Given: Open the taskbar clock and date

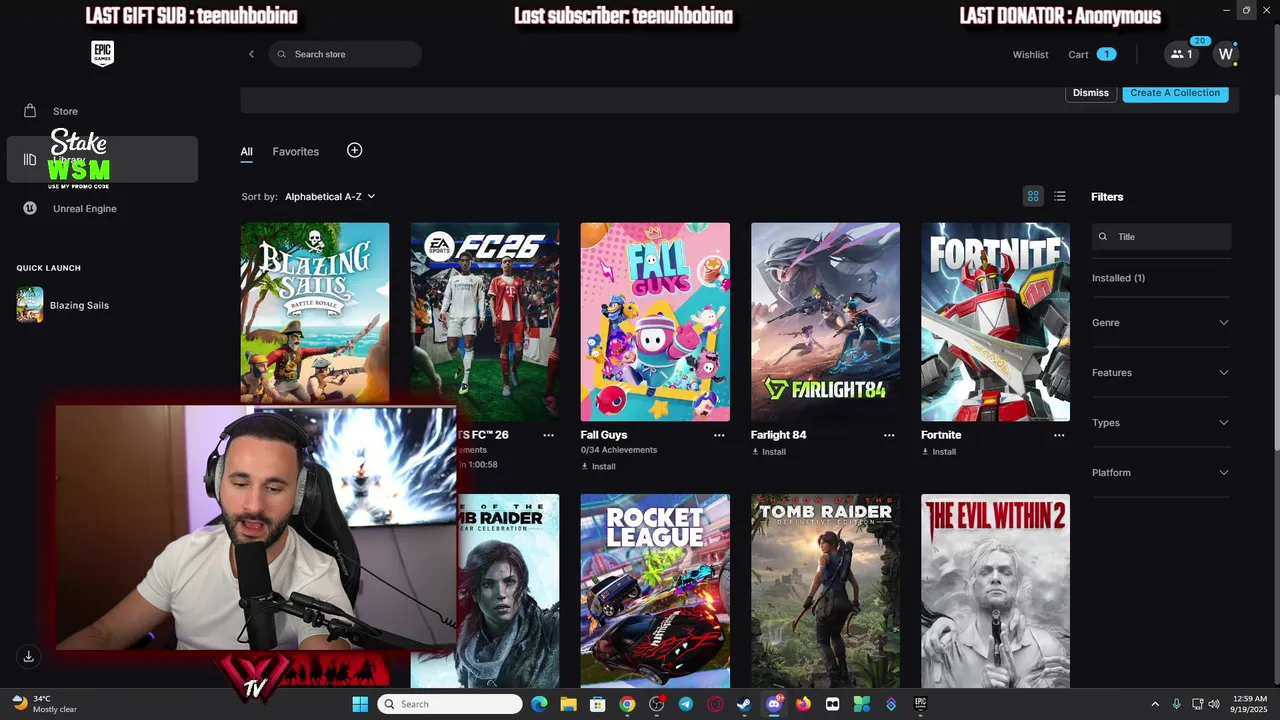Looking at the screenshot, I should click(1250, 704).
